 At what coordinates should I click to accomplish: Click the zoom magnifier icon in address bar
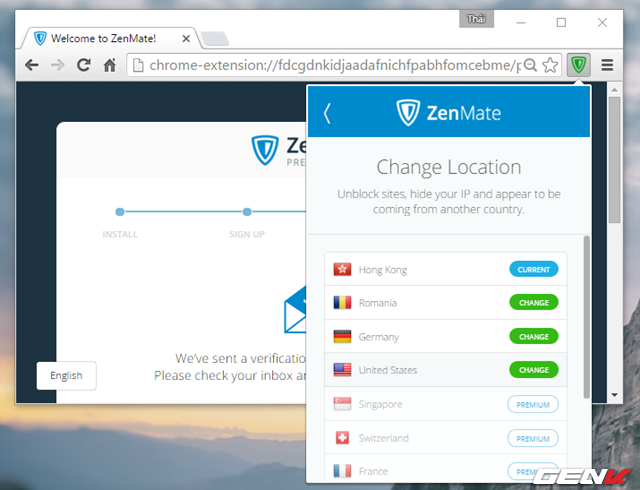click(530, 65)
